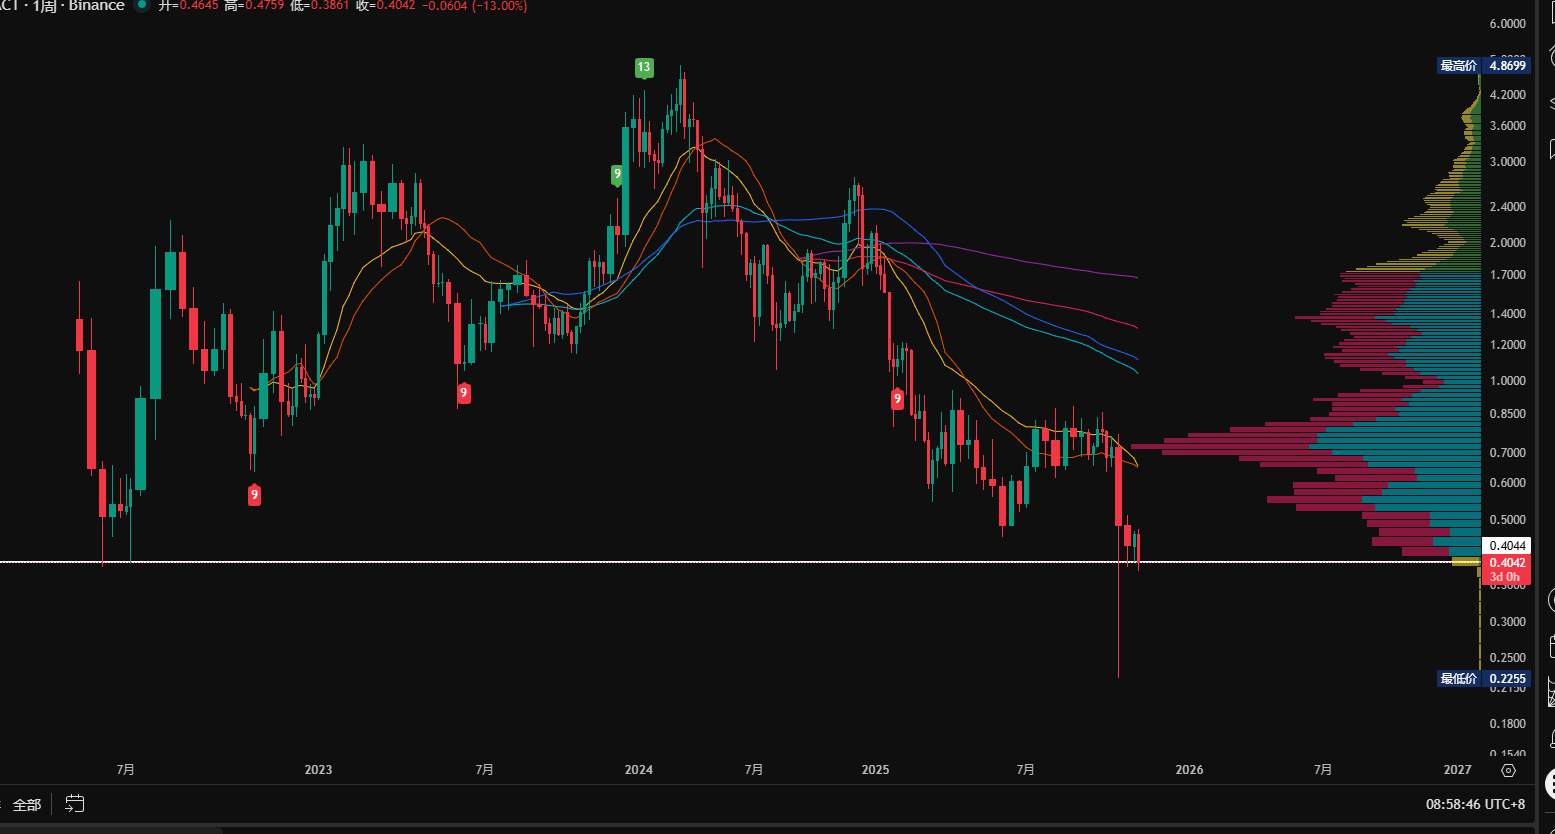
Task: Select the red 9 marker in mid-2023
Action: pos(464,394)
